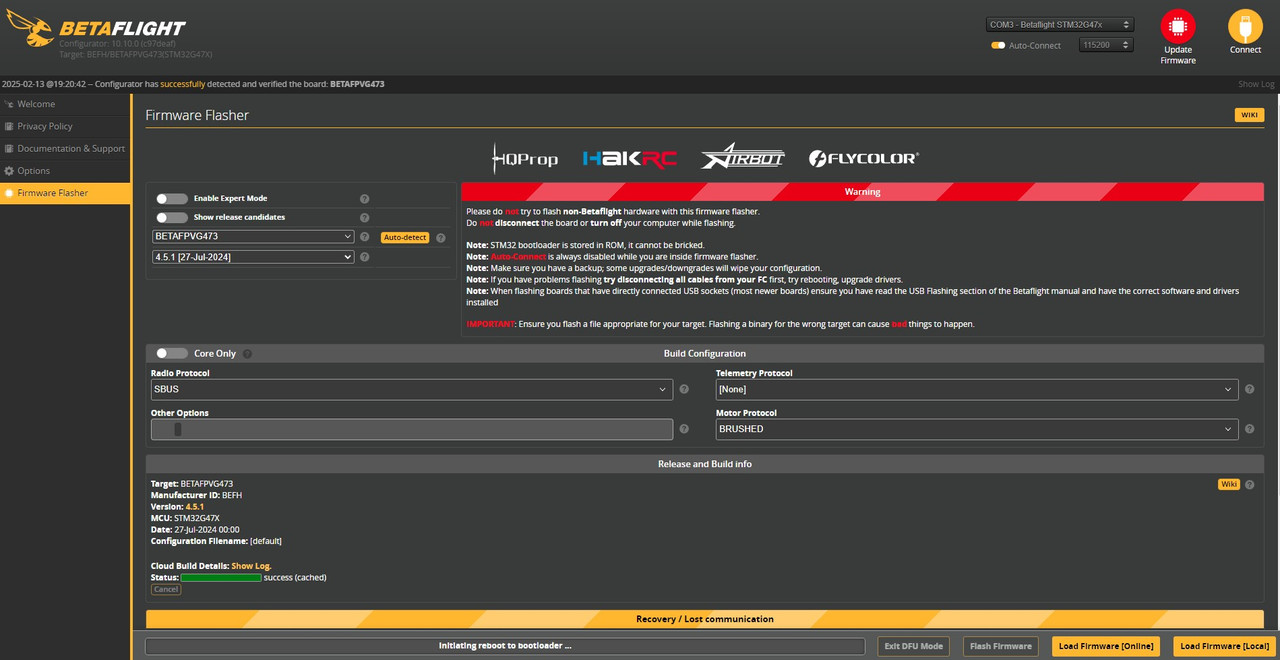Open the Telemetry Protocol dropdown
Image resolution: width=1280 pixels, height=660 pixels.
point(977,389)
